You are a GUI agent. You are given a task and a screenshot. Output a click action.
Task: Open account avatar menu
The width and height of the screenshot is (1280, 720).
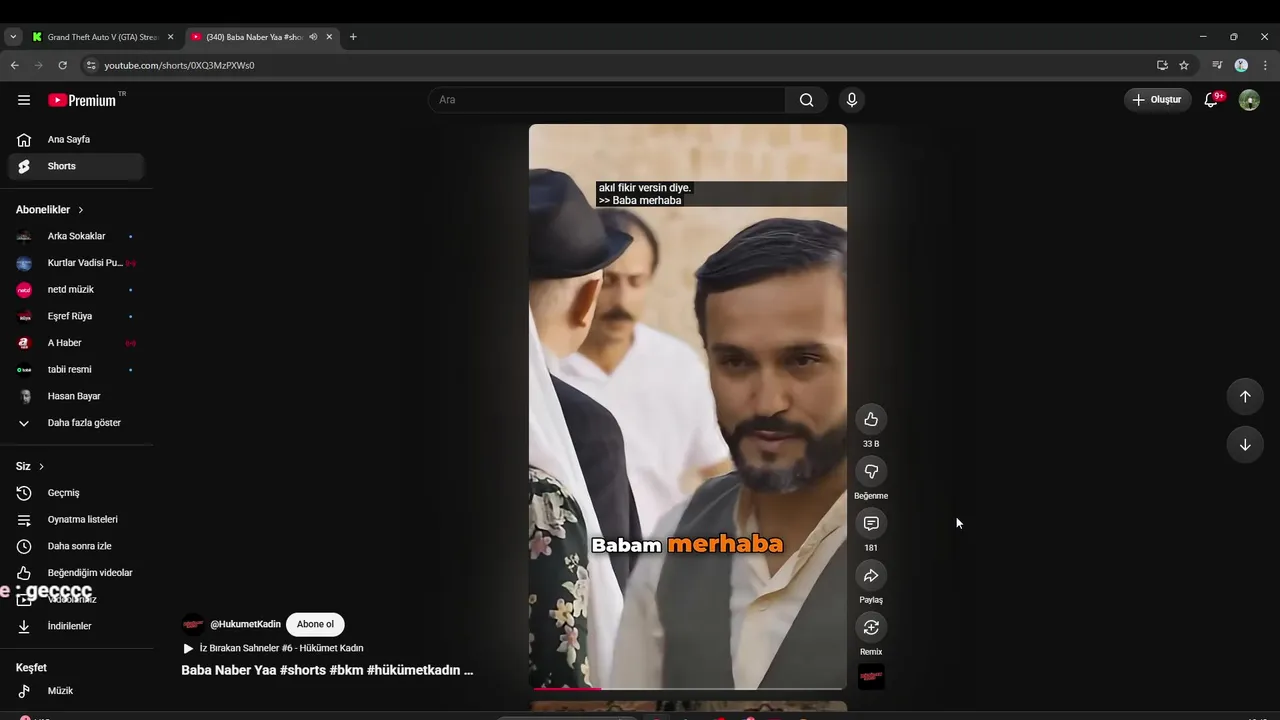coord(1249,100)
